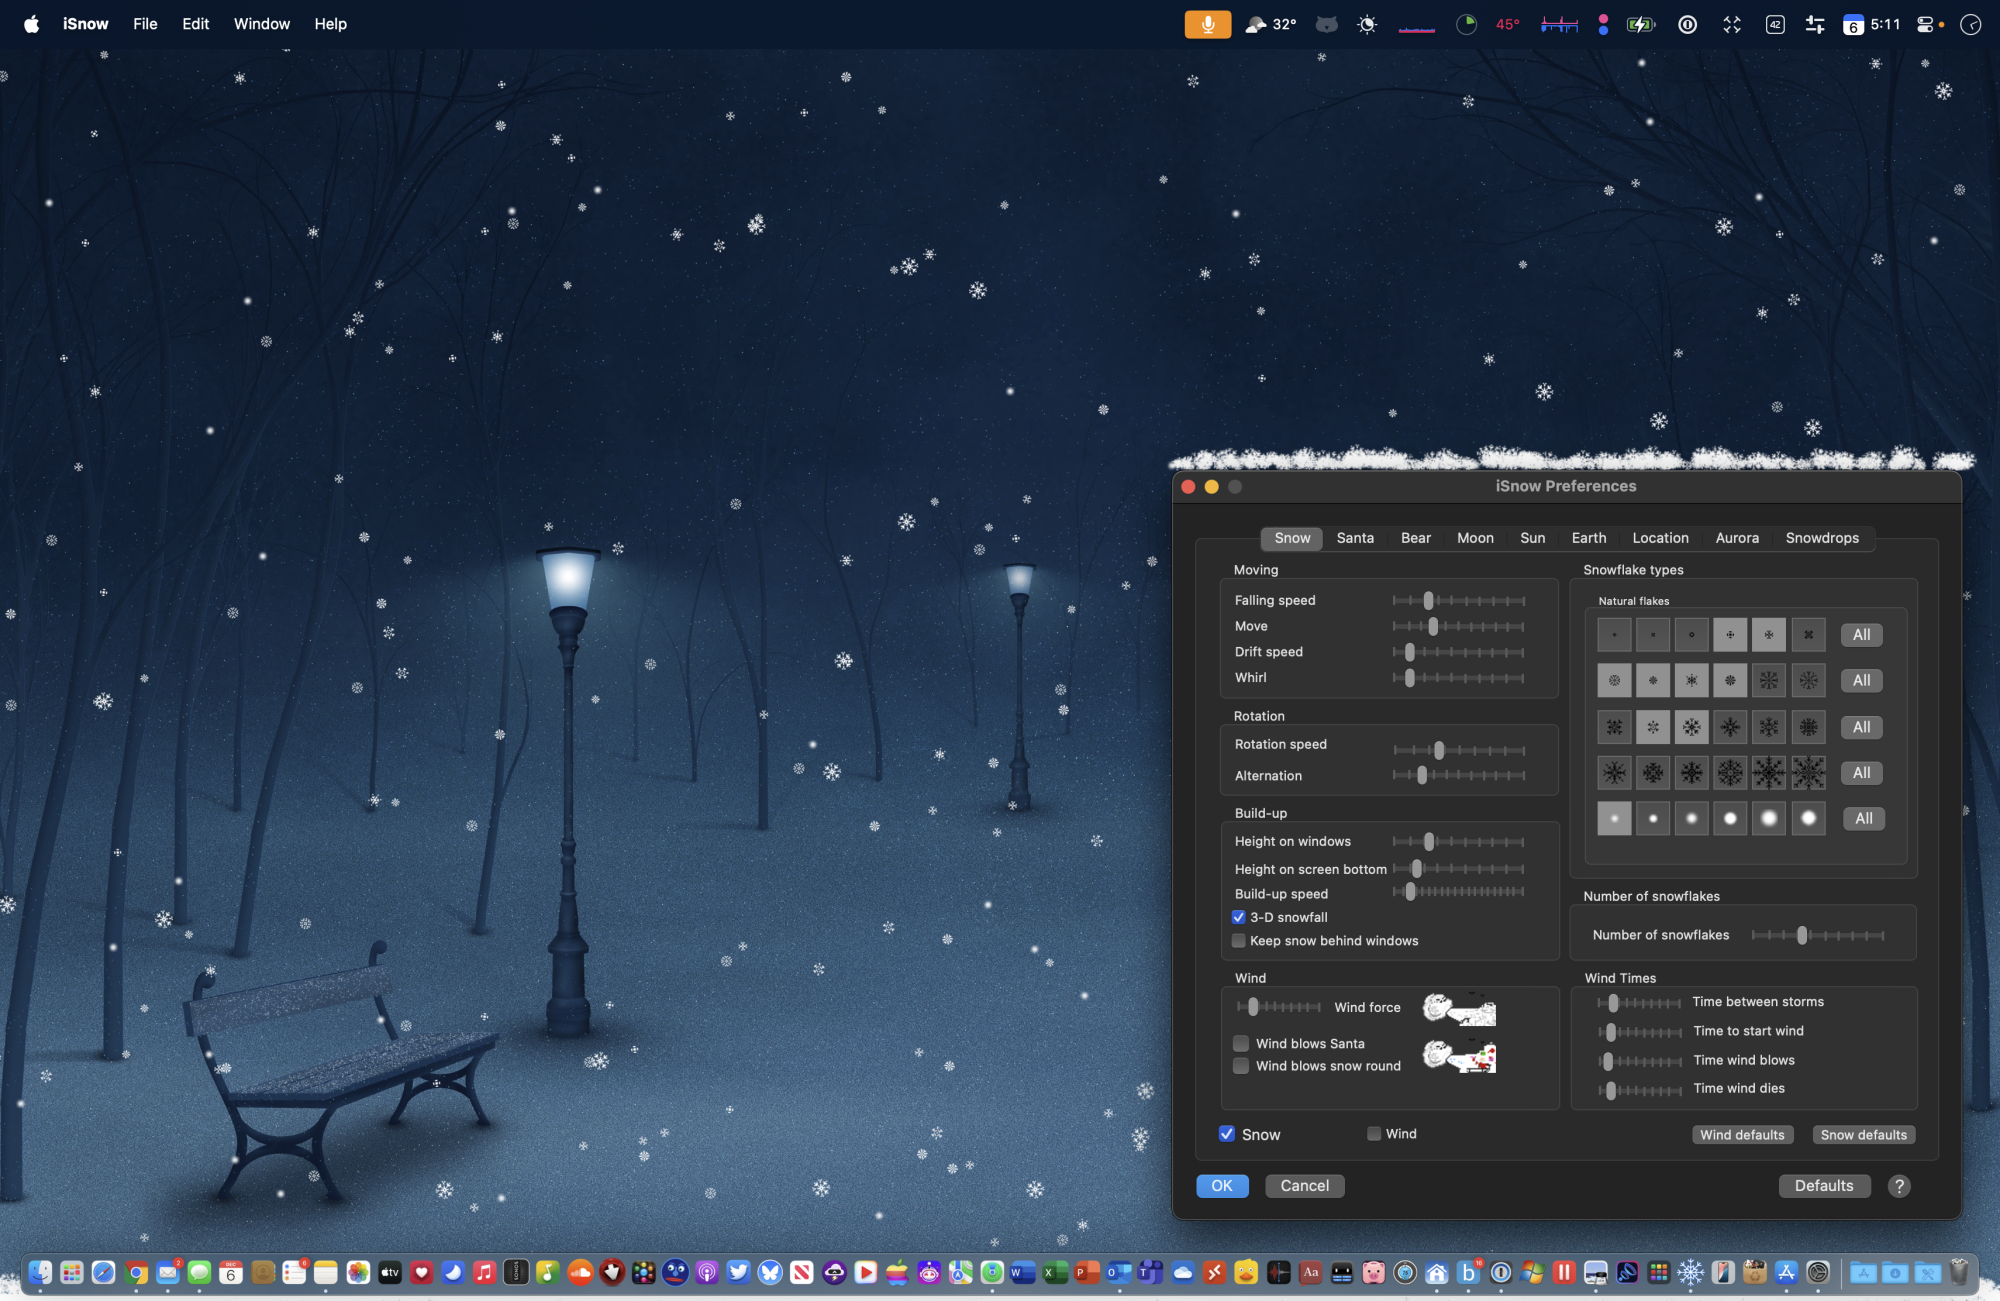2000x1301 pixels.
Task: Select the last snowflake in fourth row
Action: tap(1808, 773)
